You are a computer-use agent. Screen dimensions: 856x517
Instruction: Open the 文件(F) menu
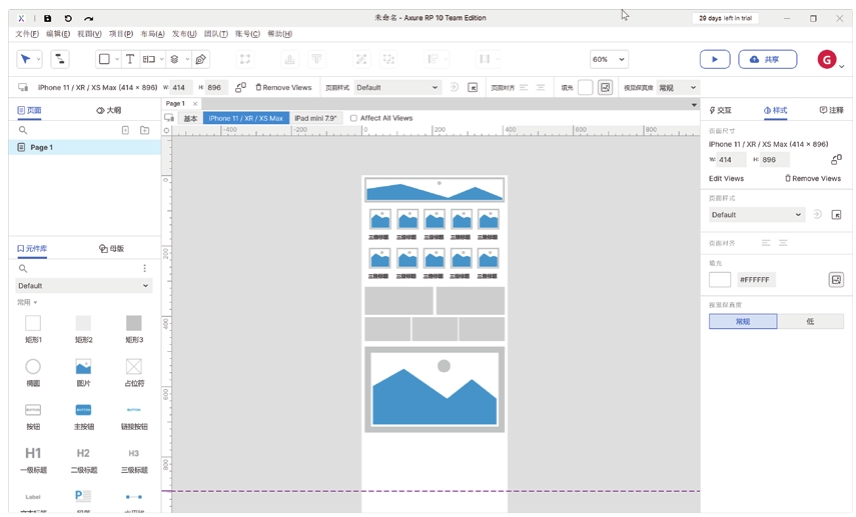[27, 34]
